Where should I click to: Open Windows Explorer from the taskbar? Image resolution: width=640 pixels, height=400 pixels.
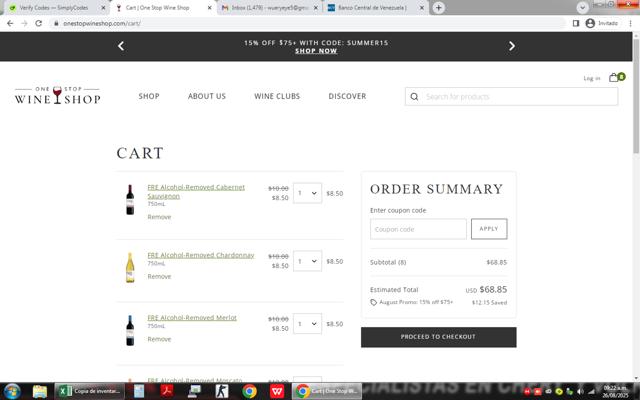coord(40,391)
